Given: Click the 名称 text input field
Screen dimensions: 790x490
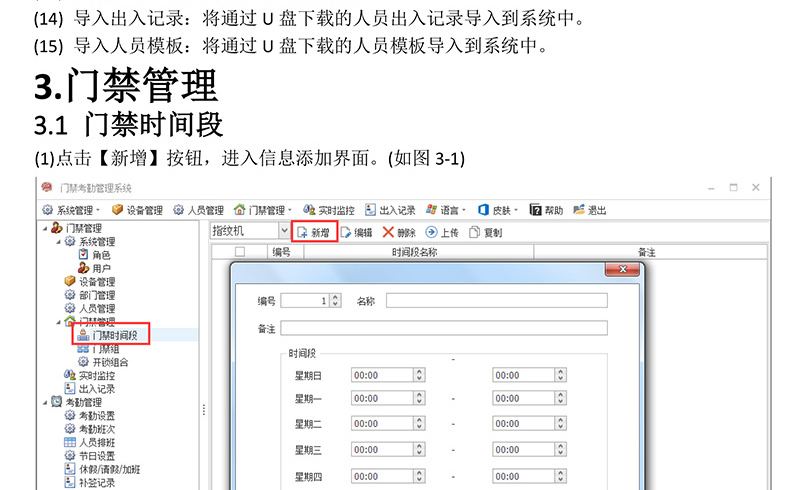Looking at the screenshot, I should coord(496,300).
